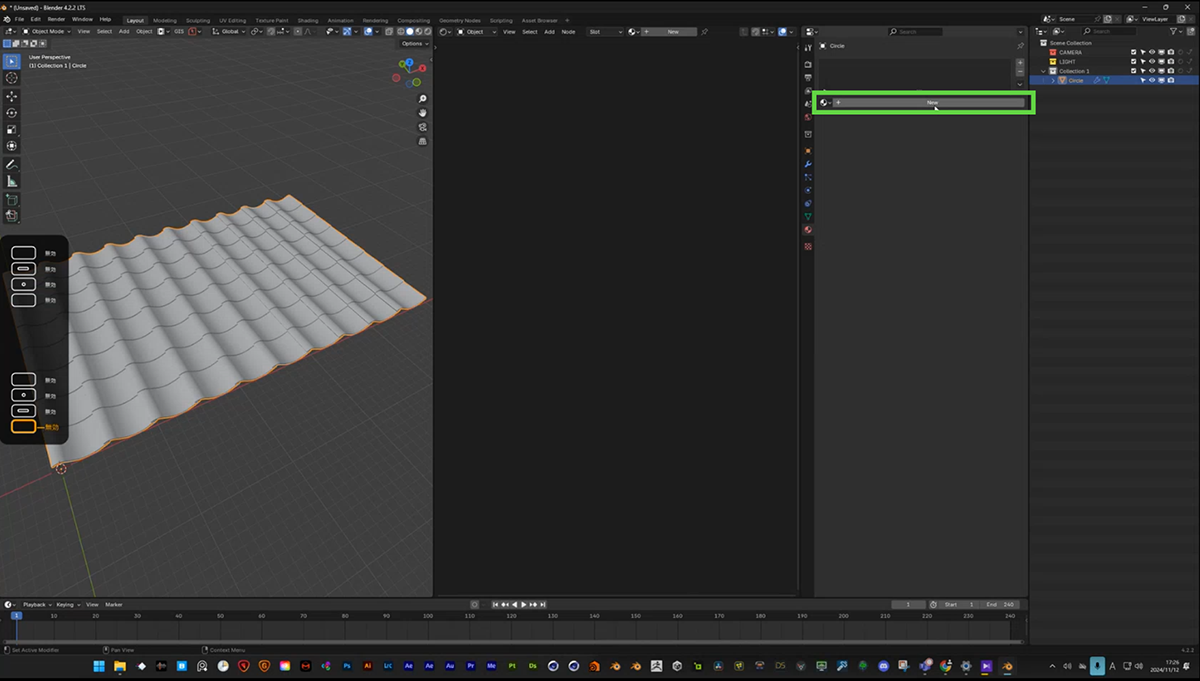1200x681 pixels.
Task: Toggle camera view icon in viewport
Action: coord(423,127)
